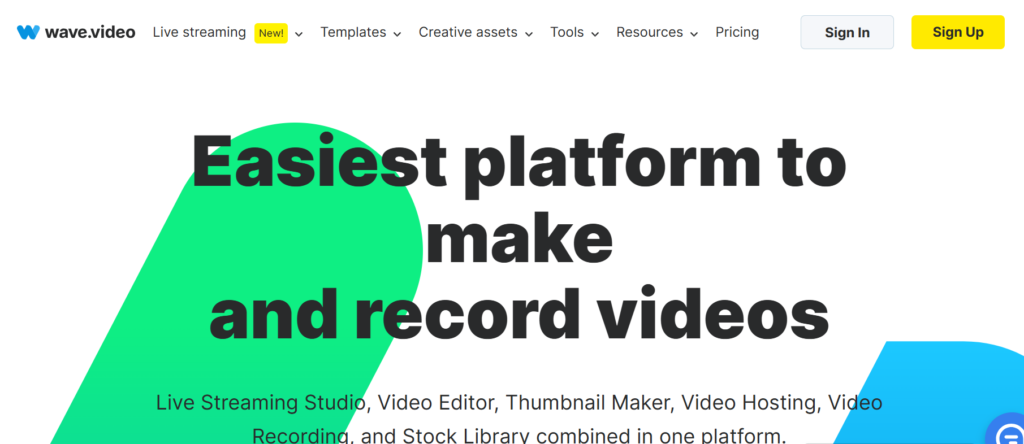
Task: Click the 'Easiest platform to' headline line
Action: [519, 164]
